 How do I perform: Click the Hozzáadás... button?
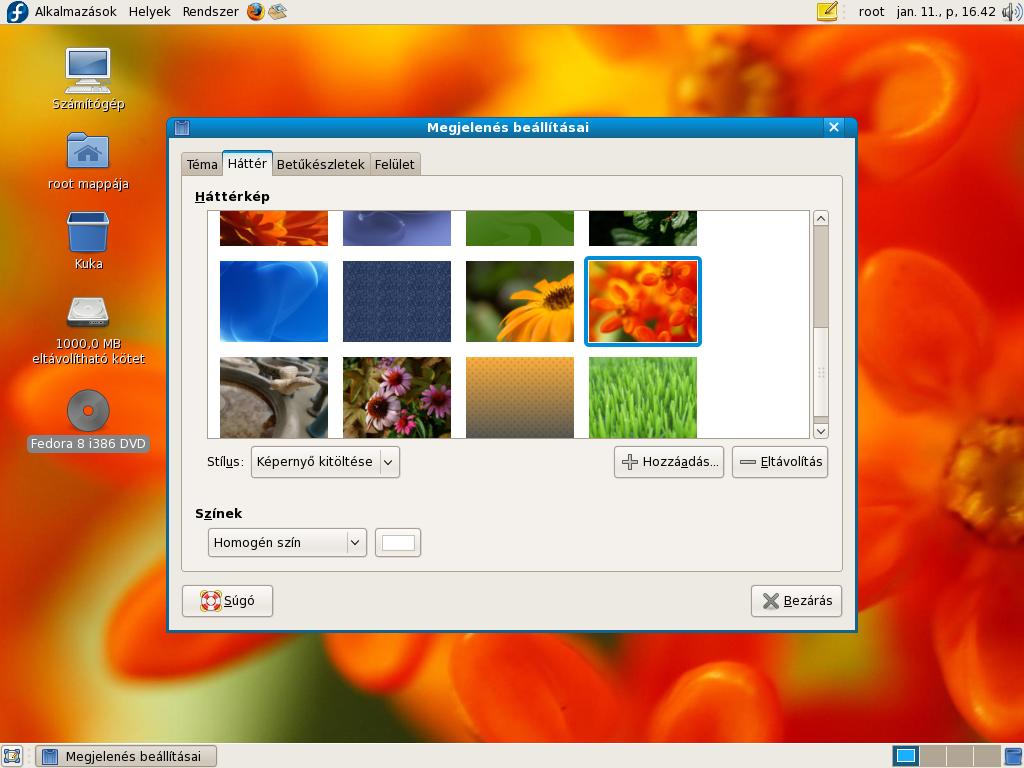click(x=669, y=462)
